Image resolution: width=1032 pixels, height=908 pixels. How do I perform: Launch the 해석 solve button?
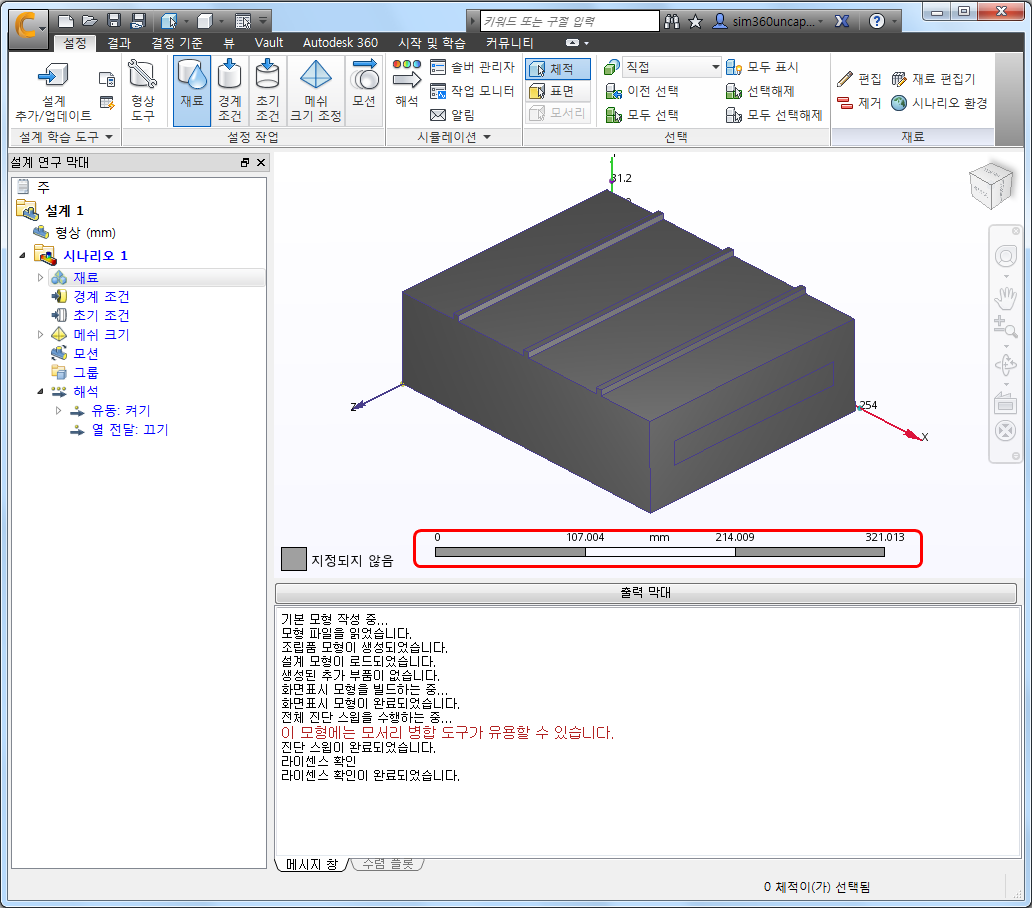[x=407, y=84]
